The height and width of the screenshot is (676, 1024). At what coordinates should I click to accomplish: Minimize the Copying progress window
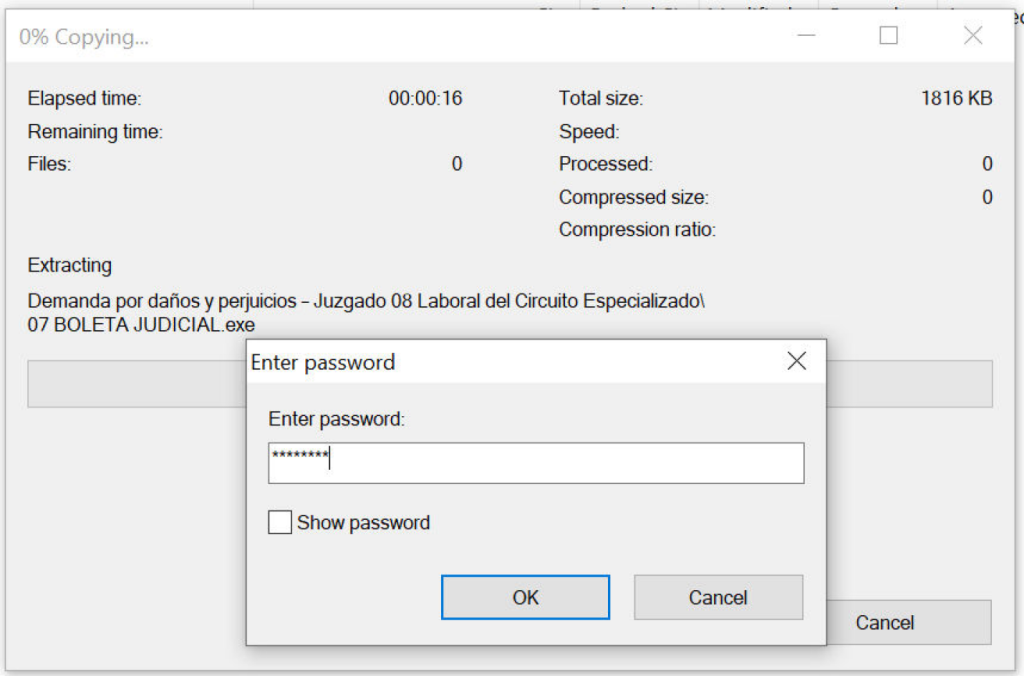[x=807, y=36]
